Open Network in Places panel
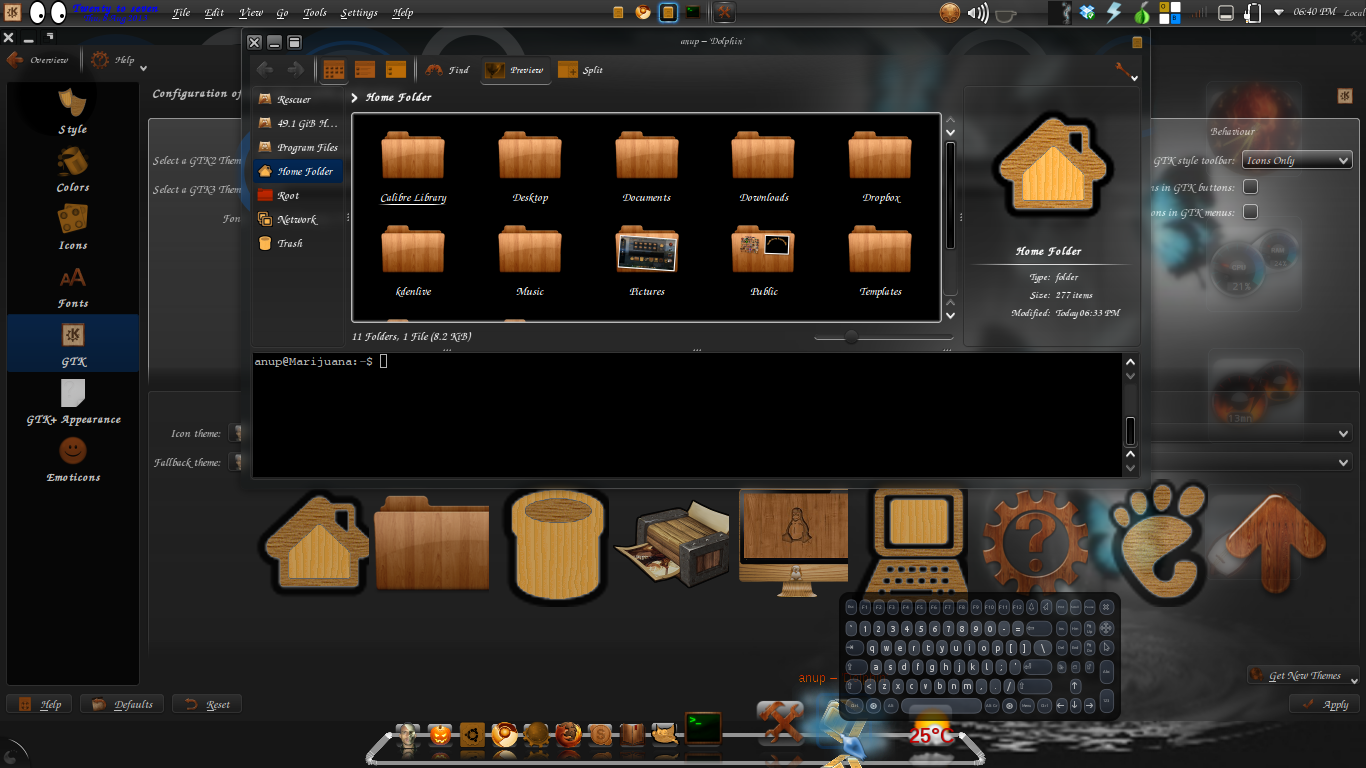The image size is (1366, 768). pyautogui.click(x=298, y=219)
